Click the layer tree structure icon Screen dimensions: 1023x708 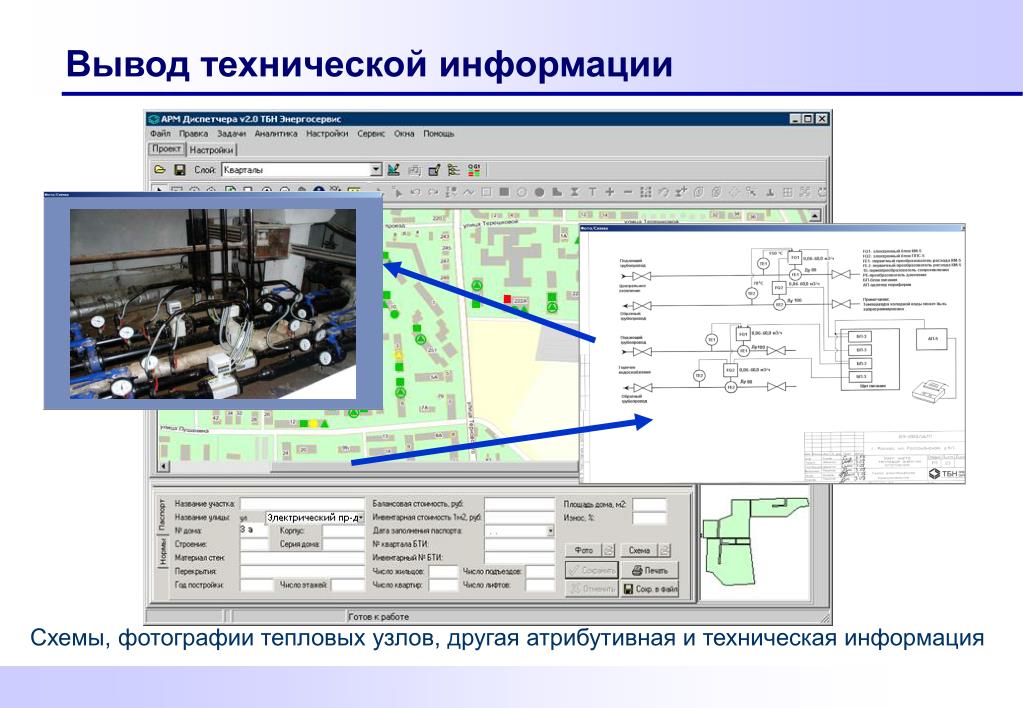point(454,170)
